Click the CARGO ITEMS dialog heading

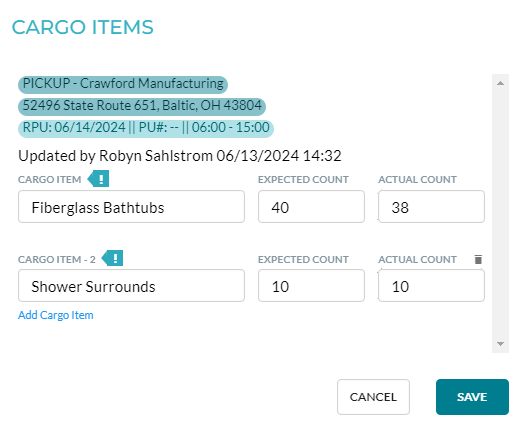tap(83, 27)
